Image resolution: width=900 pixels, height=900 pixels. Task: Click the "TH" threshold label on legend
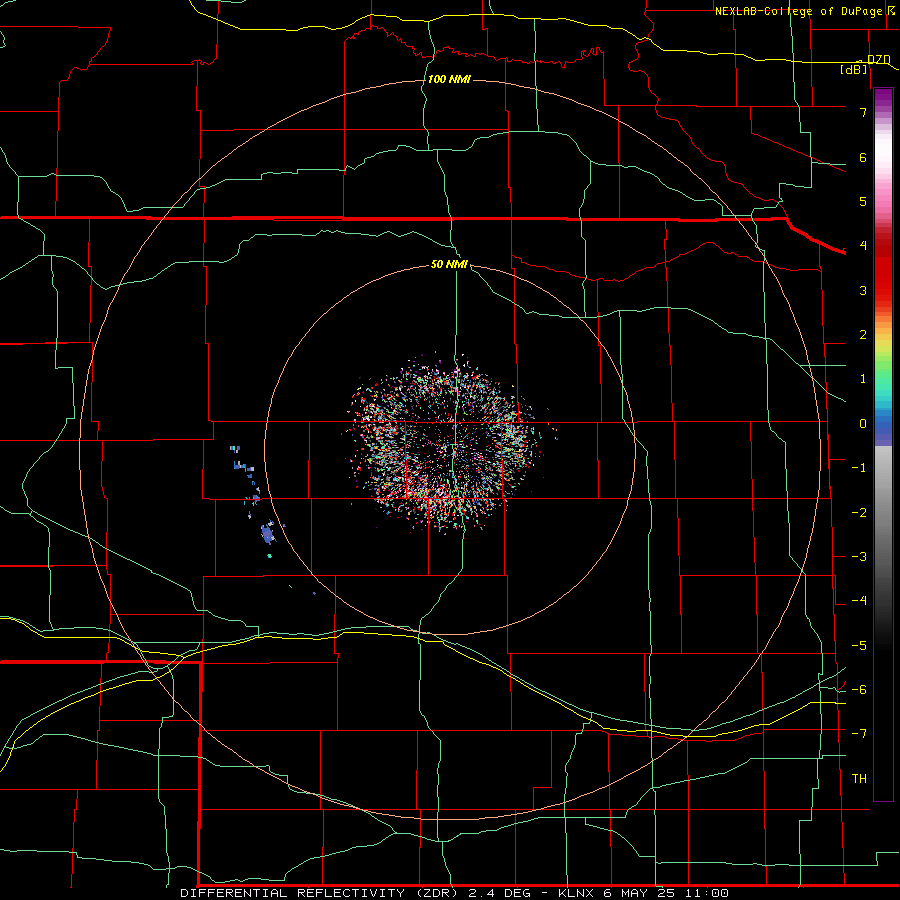859,779
